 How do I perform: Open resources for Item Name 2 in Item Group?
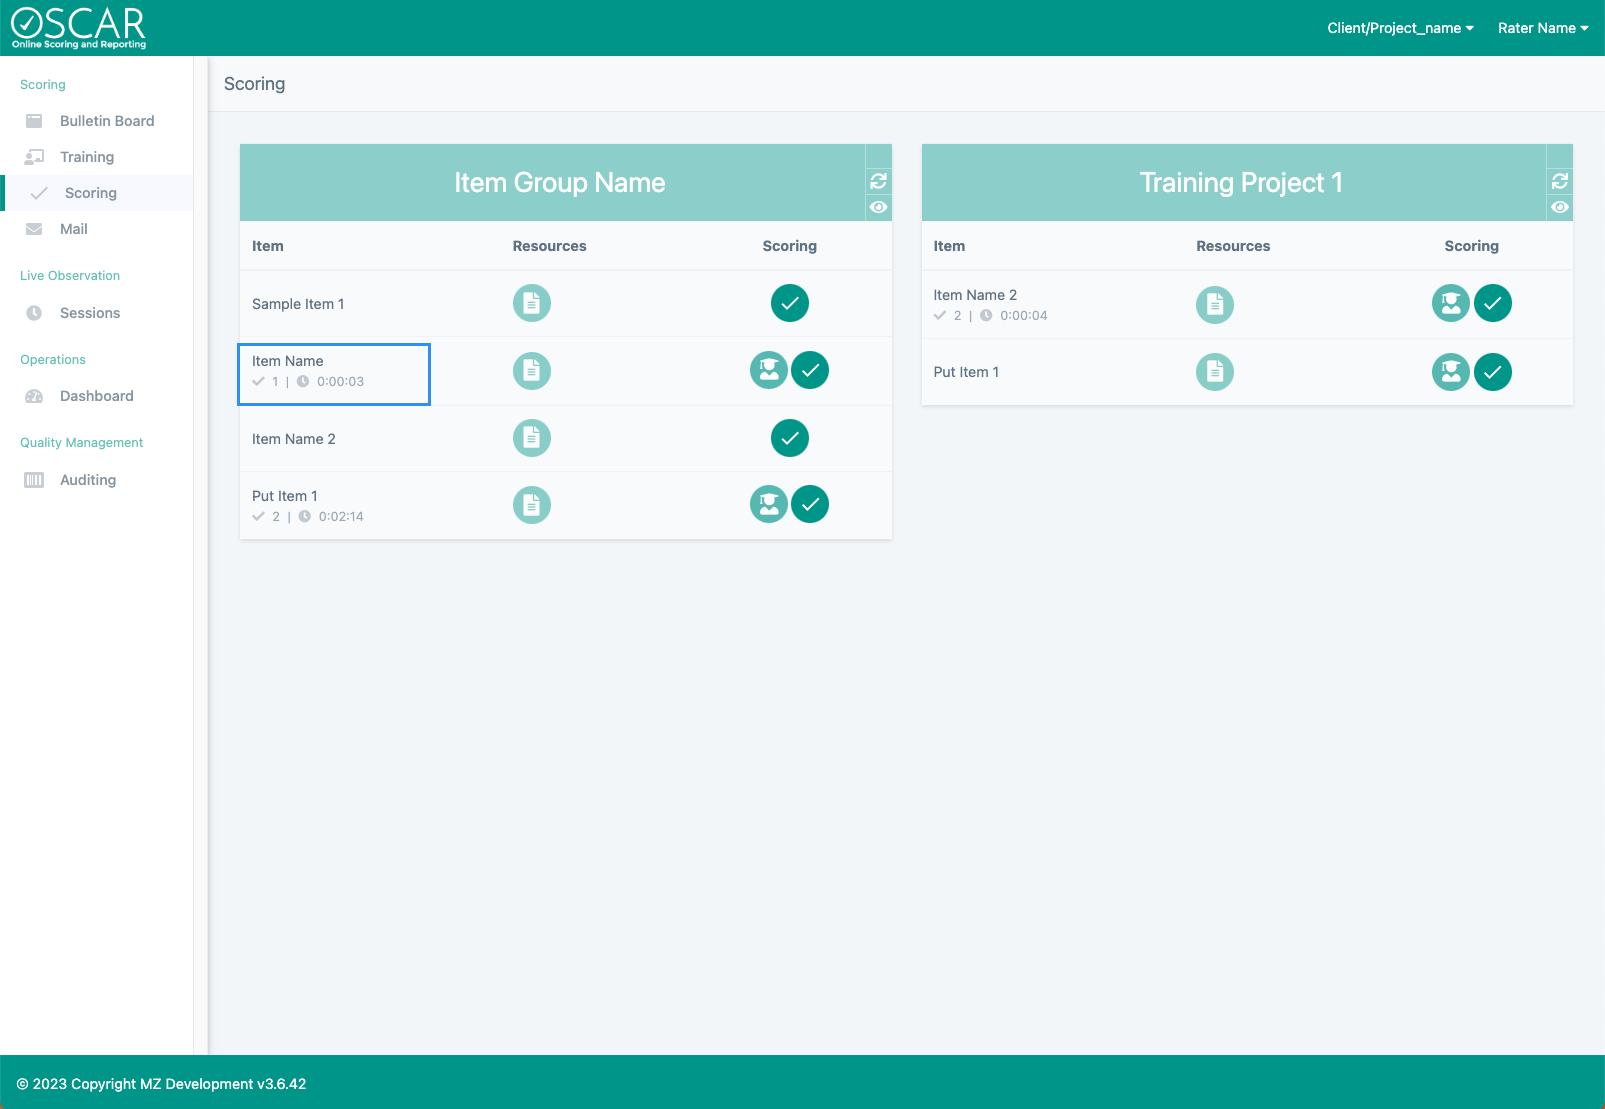(532, 438)
